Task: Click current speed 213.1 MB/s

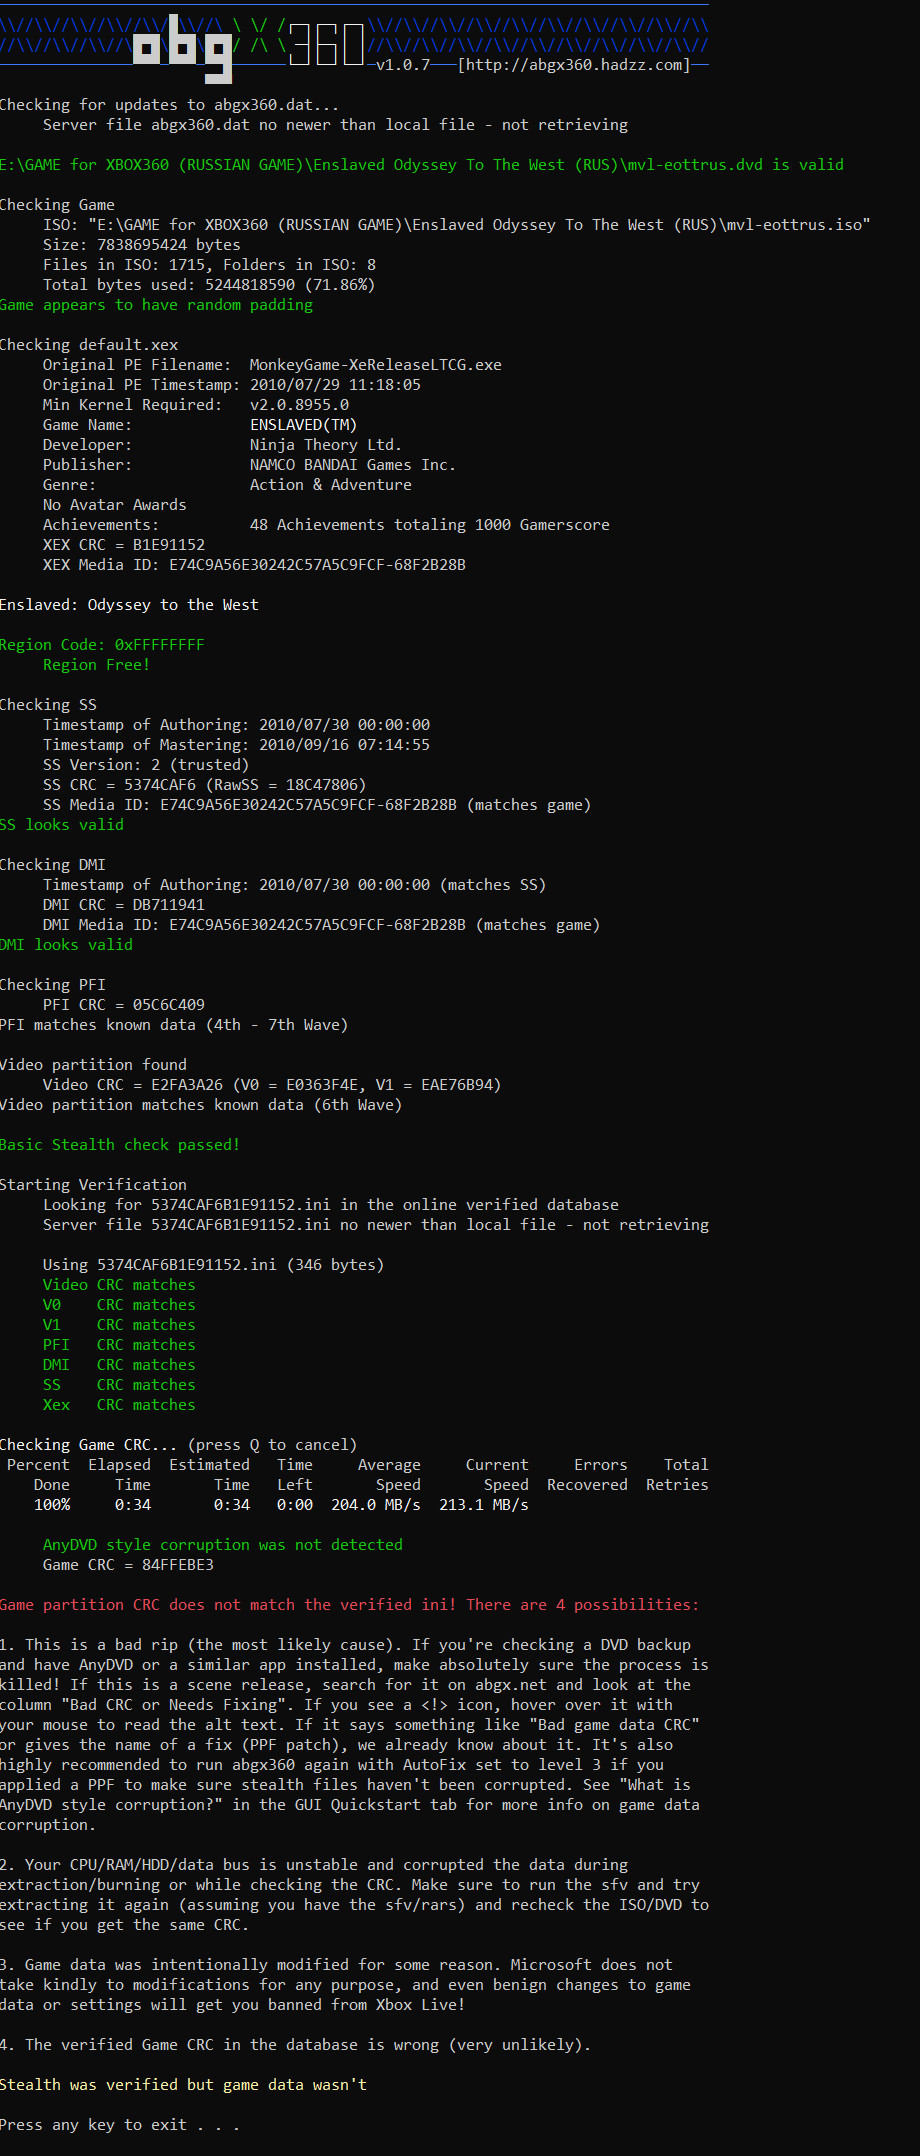Action: click(484, 1505)
